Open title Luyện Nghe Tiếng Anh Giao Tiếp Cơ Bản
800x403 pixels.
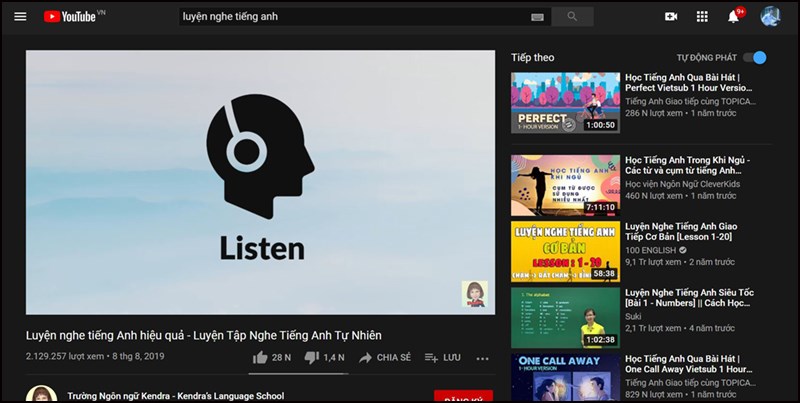click(681, 232)
